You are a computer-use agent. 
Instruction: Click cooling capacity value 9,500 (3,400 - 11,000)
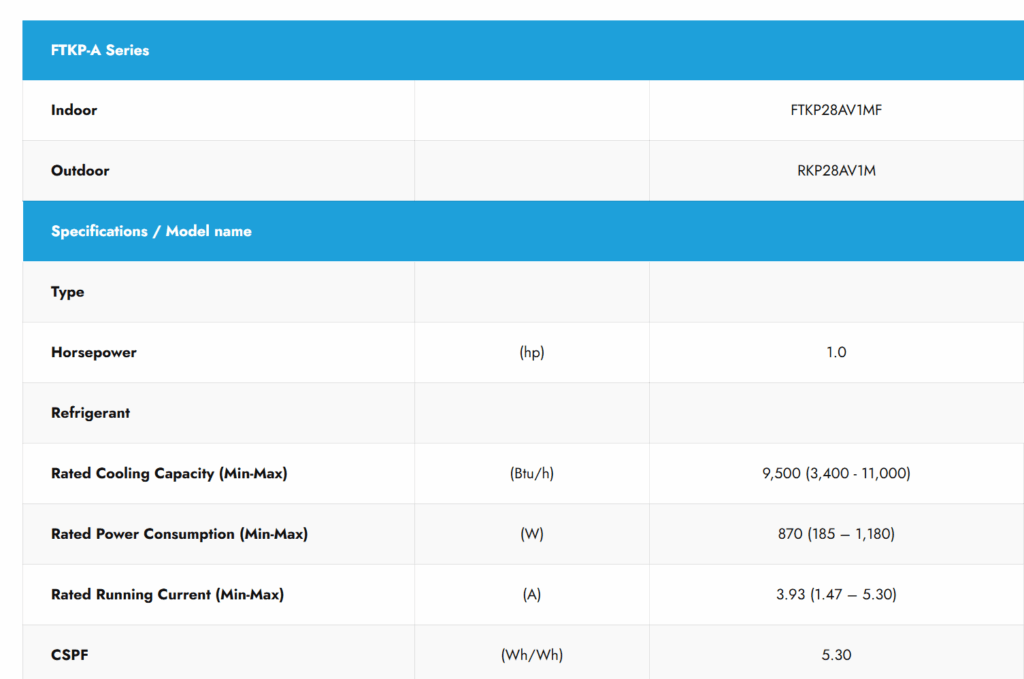tap(836, 473)
